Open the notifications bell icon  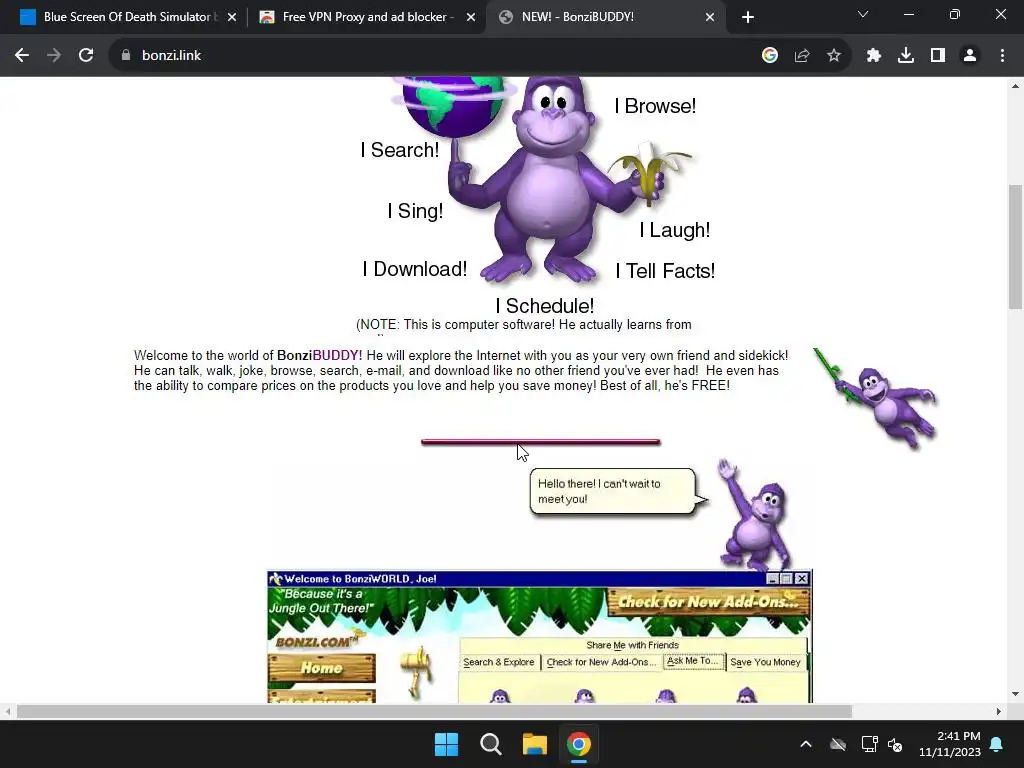coord(997,744)
